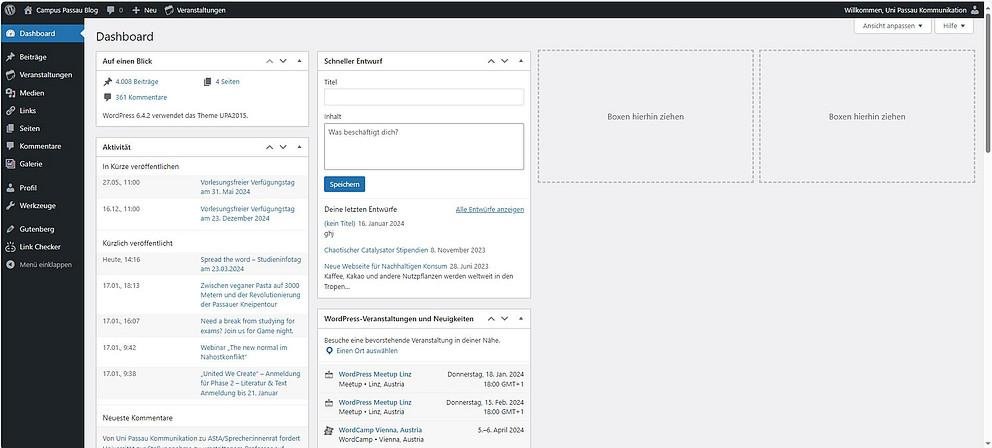Click the Speichern button
This screenshot has height=448, width=992.
[344, 184]
